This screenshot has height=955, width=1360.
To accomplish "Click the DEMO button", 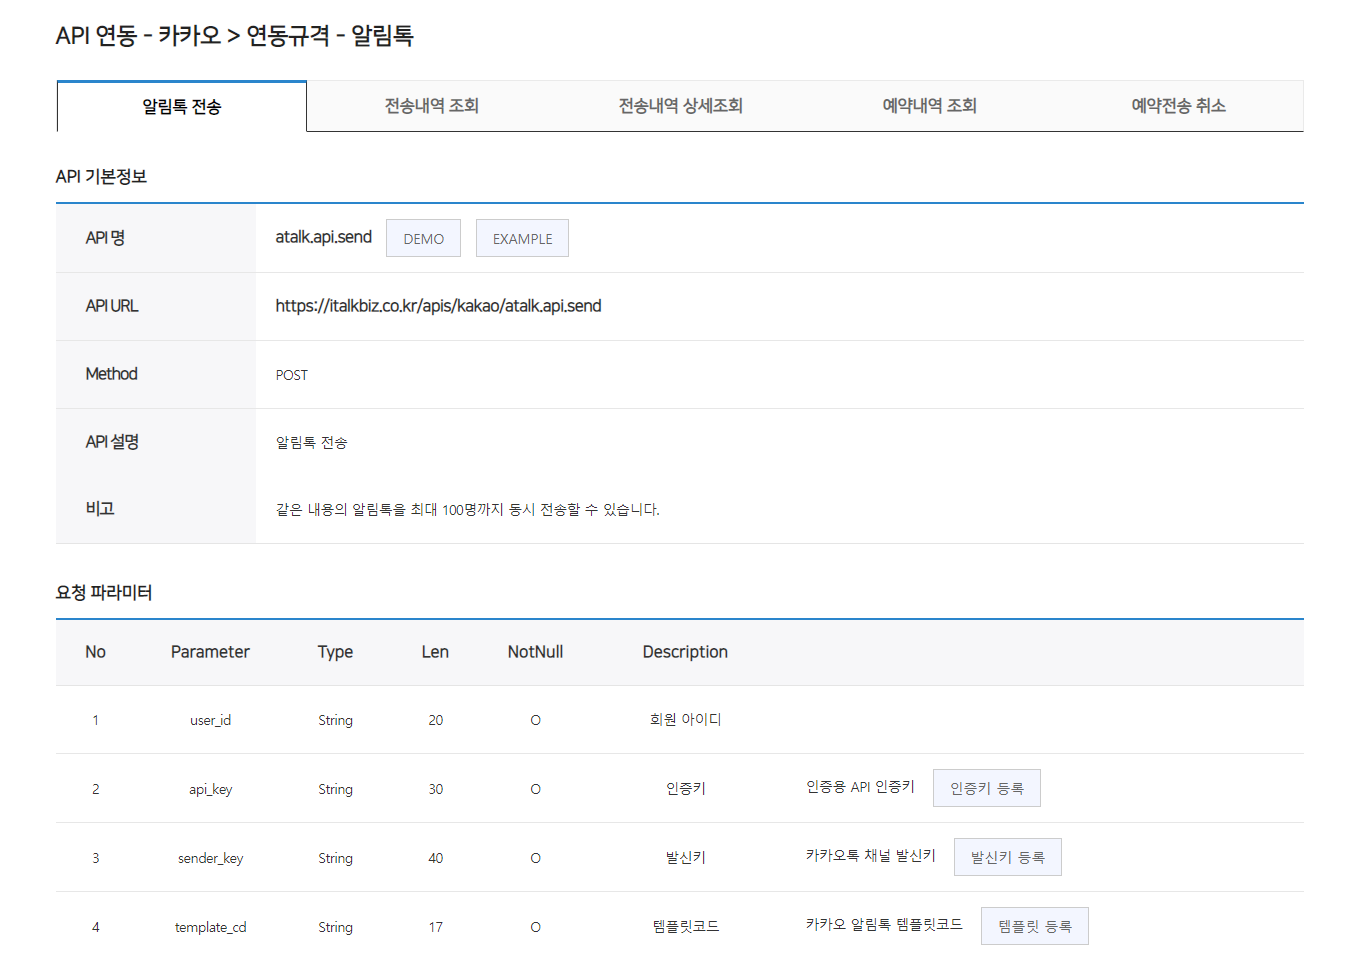I will tap(423, 239).
